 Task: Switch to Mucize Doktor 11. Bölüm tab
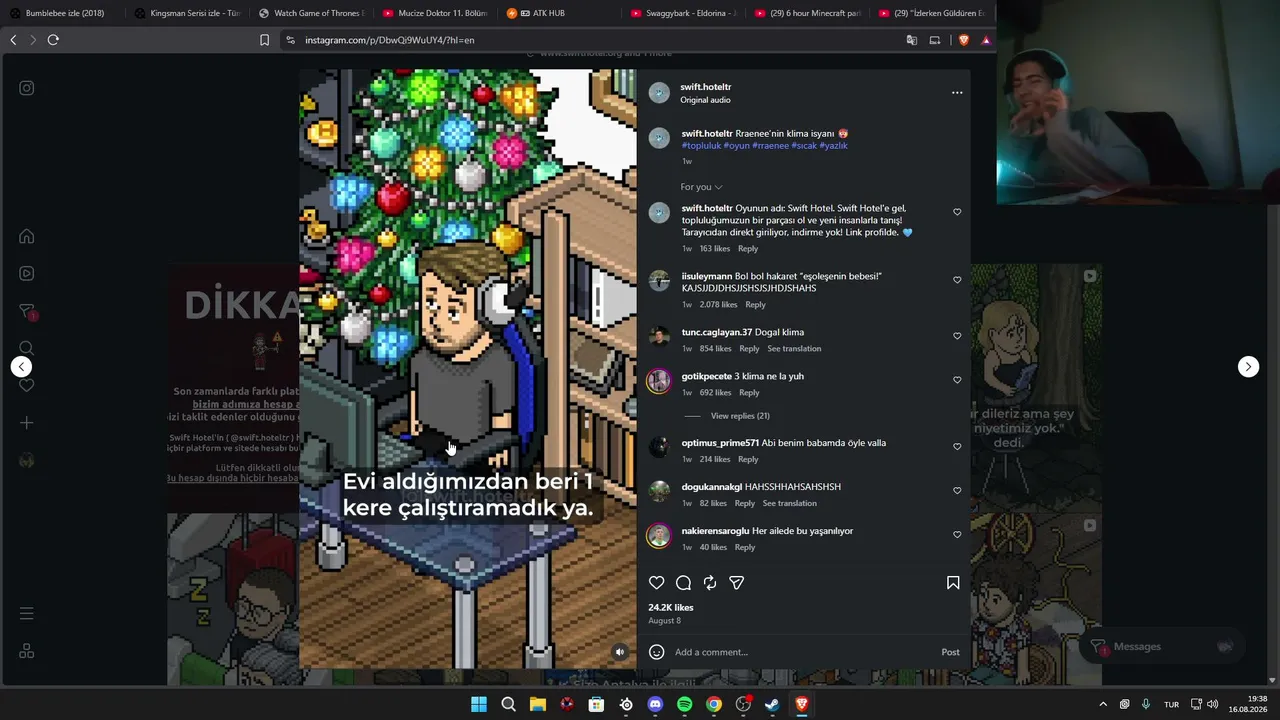tap(435, 13)
